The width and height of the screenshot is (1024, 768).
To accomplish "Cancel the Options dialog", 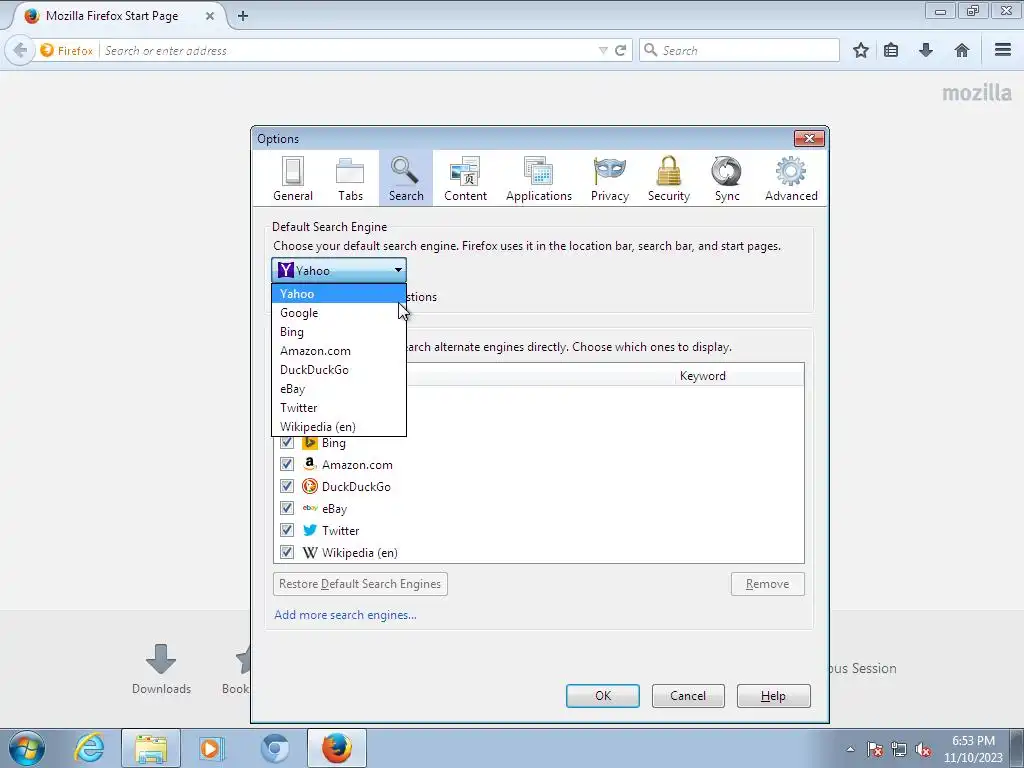I will click(x=688, y=696).
